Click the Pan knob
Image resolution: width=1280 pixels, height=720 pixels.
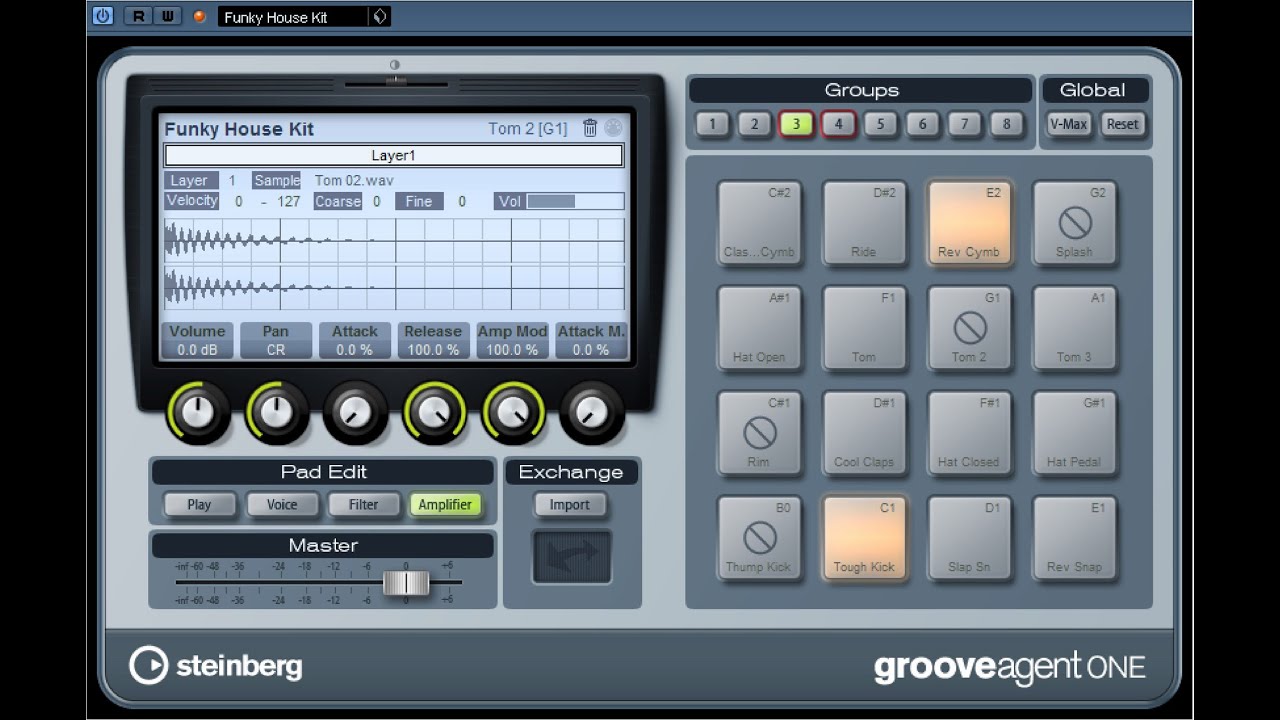(277, 412)
